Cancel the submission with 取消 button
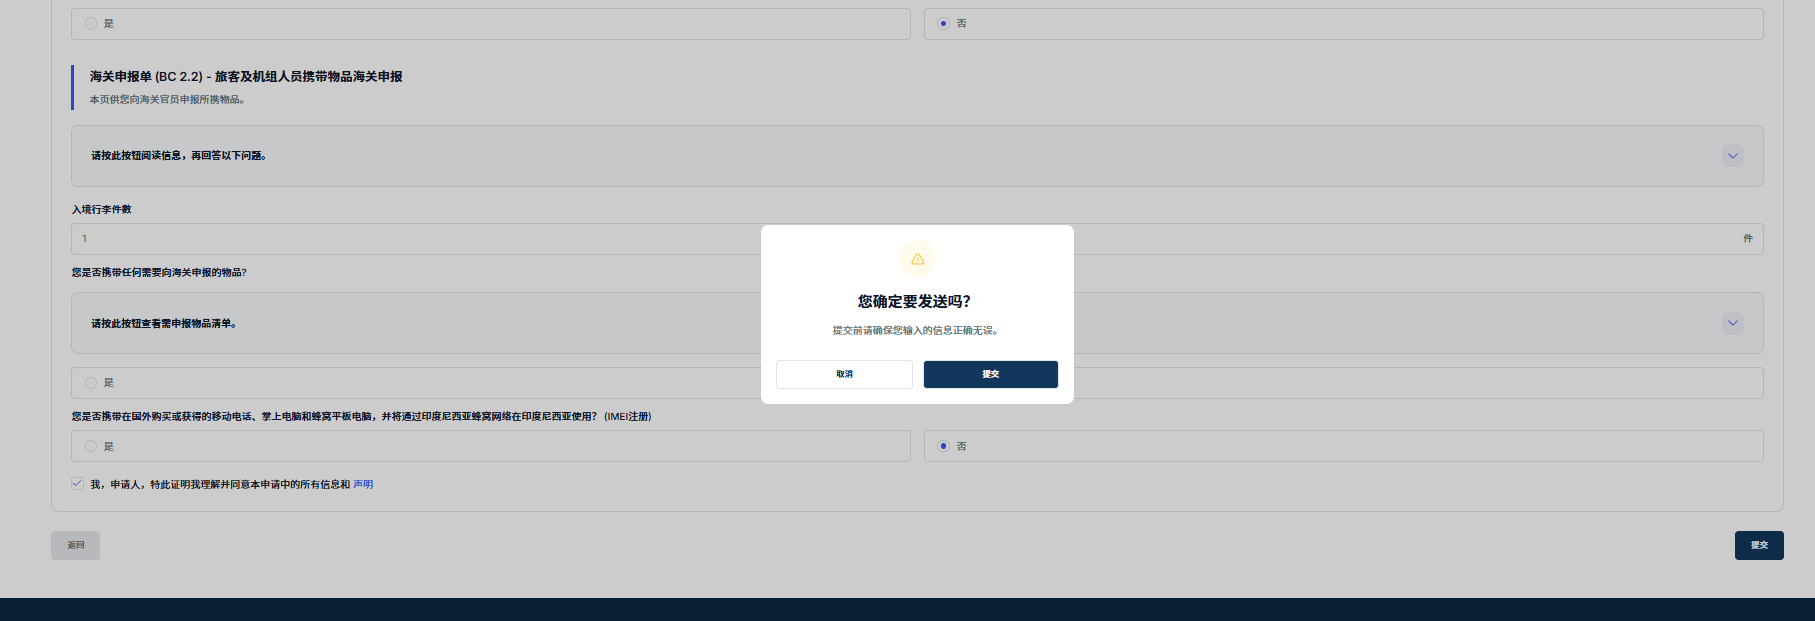 coord(844,374)
